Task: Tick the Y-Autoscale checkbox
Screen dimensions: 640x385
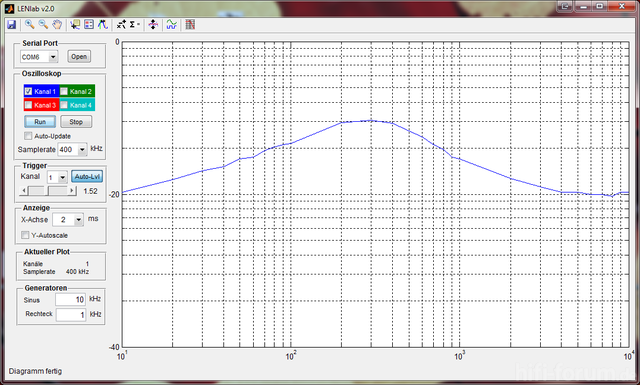Action: tap(25, 235)
